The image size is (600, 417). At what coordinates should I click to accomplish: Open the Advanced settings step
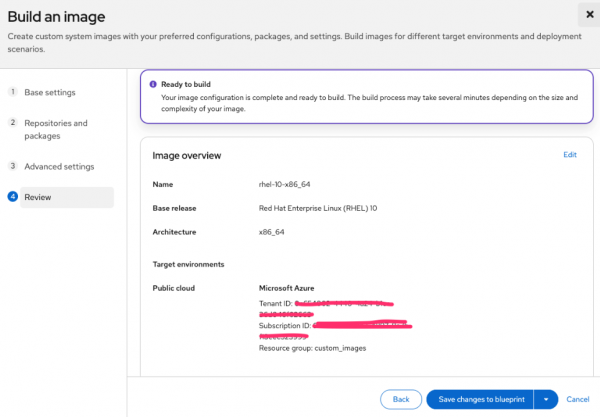(x=59, y=167)
